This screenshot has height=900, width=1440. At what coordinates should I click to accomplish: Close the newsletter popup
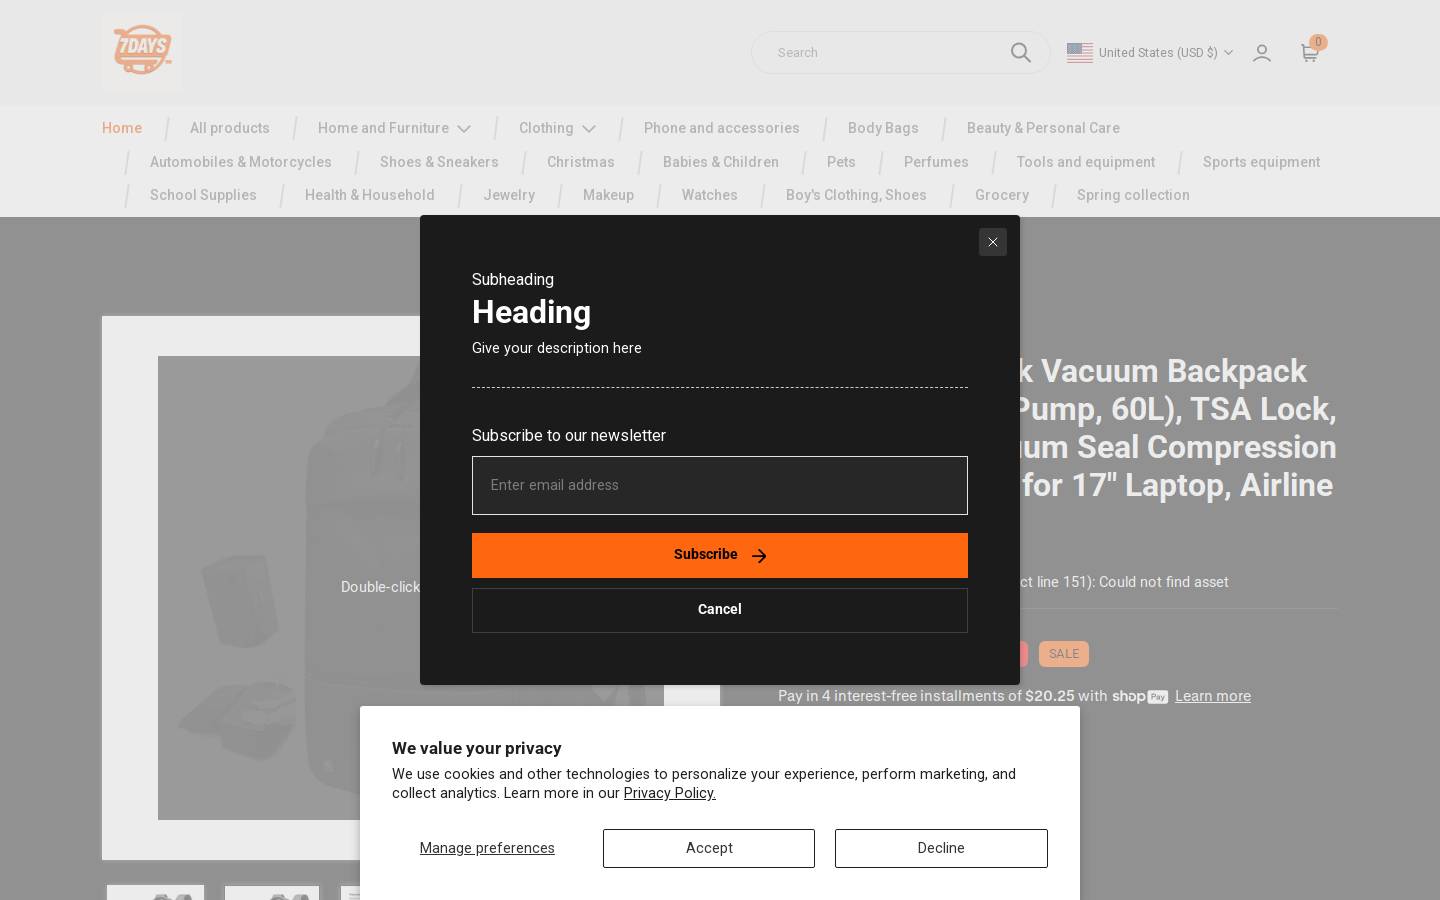coord(993,242)
